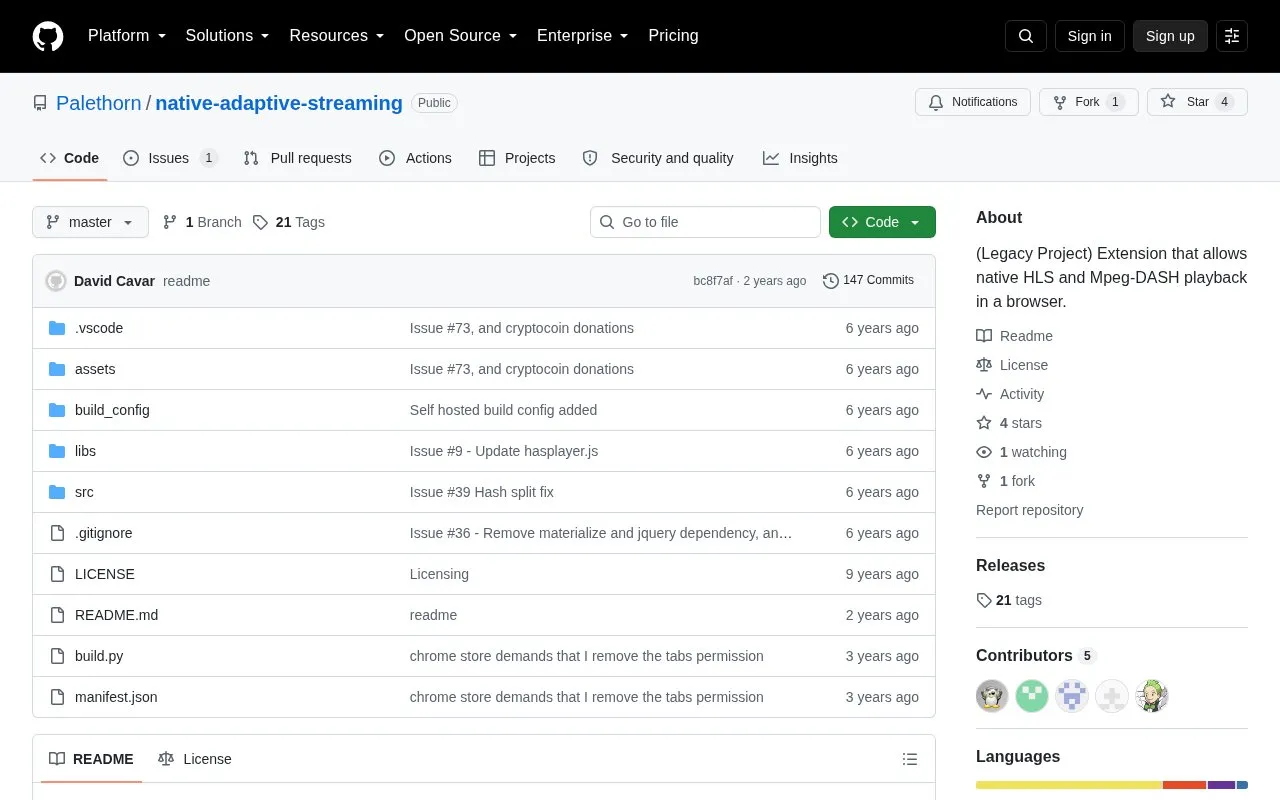Open the 1 watching link

click(1022, 452)
